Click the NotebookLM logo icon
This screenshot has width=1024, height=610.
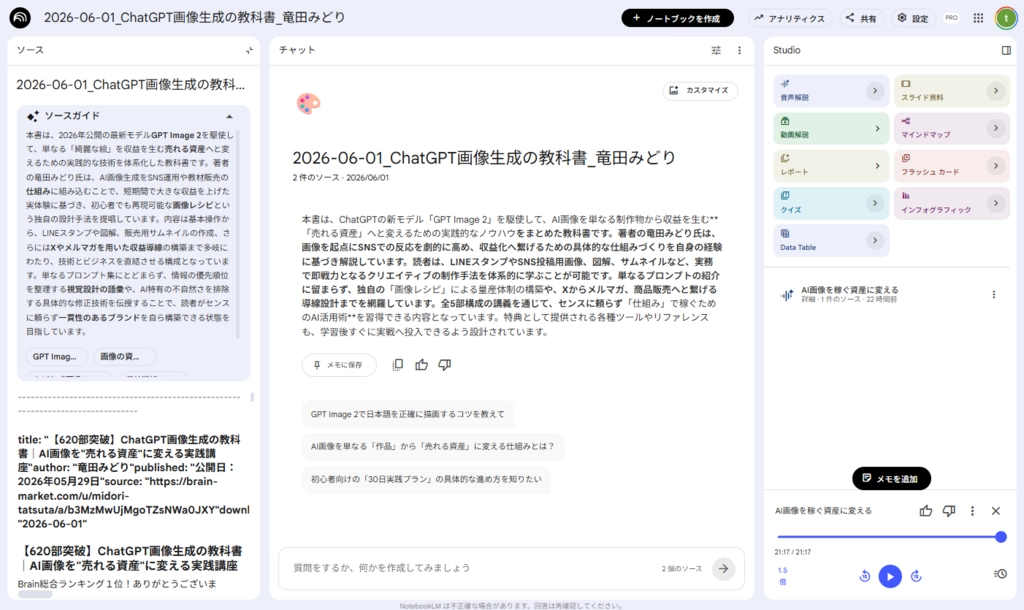point(20,18)
